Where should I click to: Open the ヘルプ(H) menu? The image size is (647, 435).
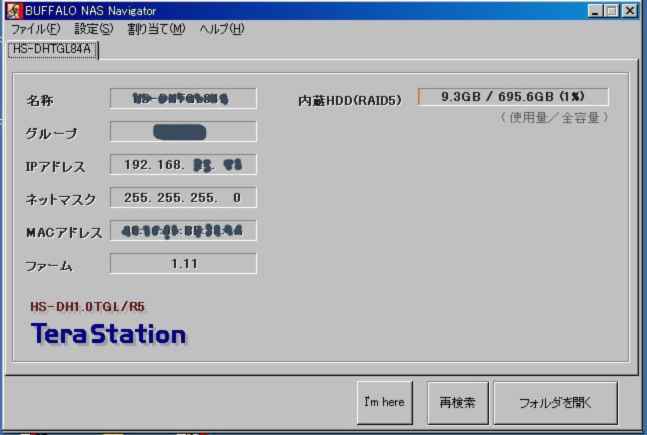pos(222,29)
